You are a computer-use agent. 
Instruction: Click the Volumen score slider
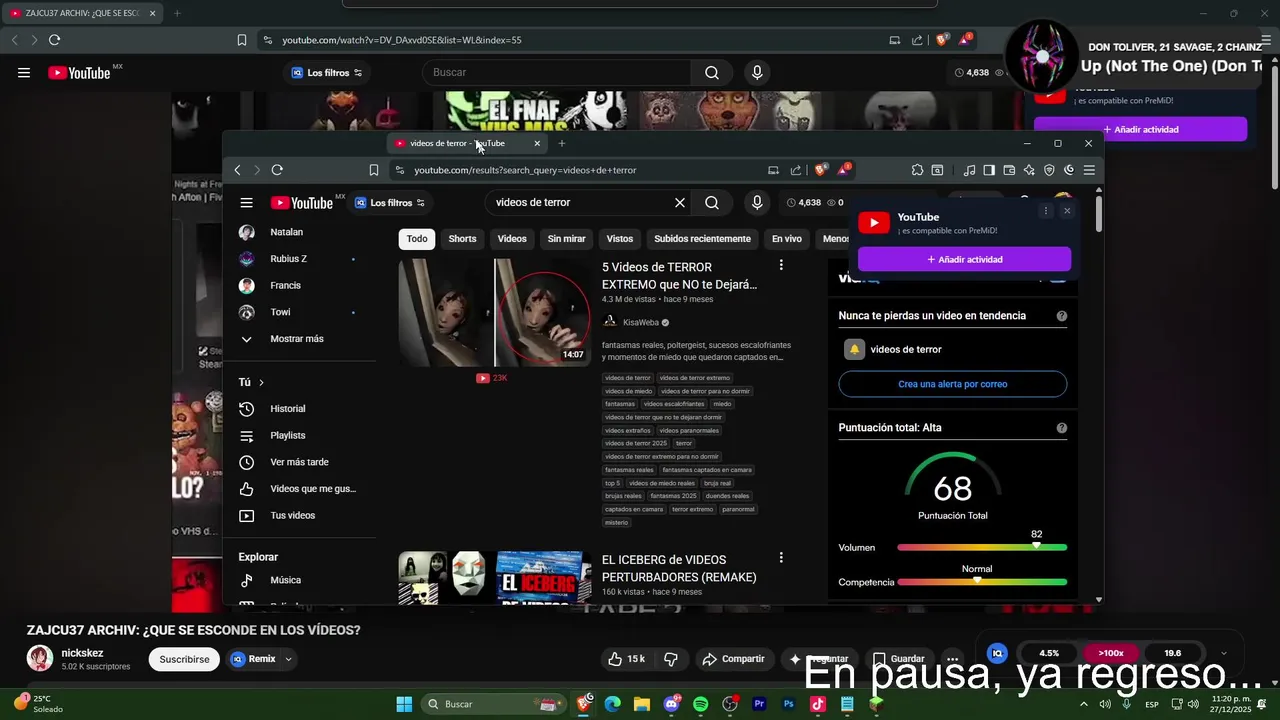pyautogui.click(x=982, y=547)
